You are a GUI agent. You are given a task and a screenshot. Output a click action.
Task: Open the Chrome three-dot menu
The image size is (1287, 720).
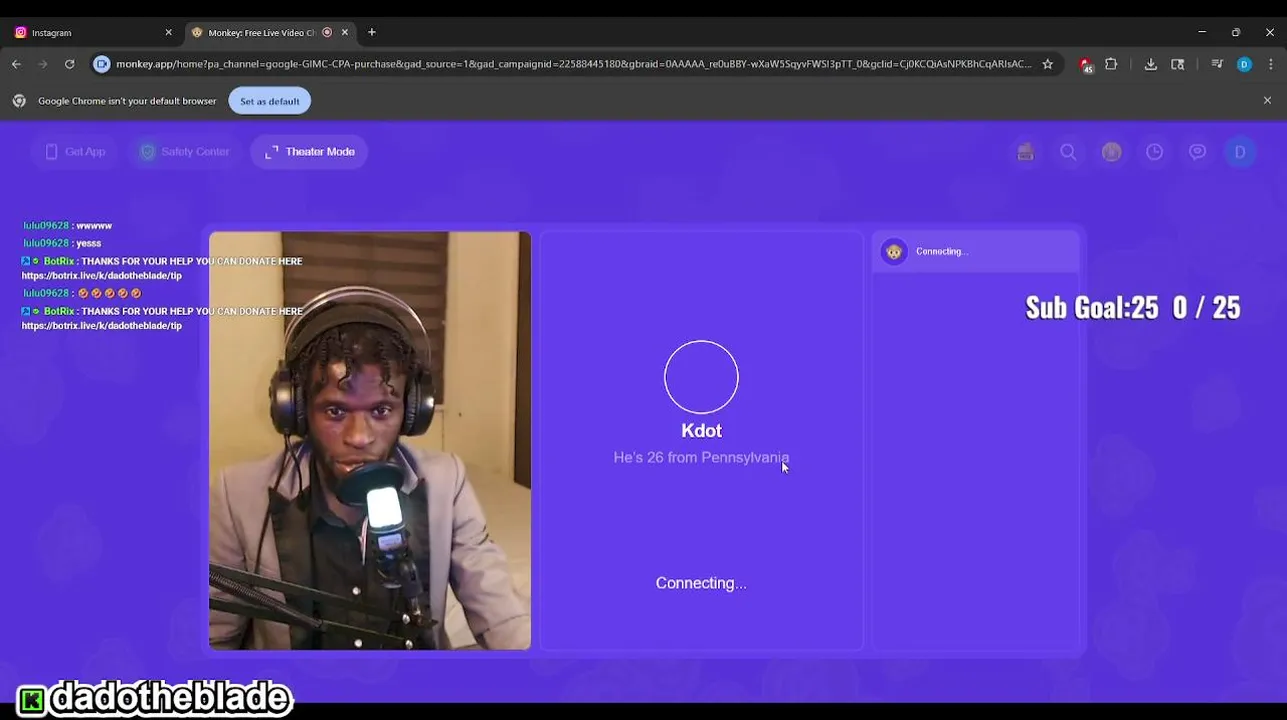click(x=1271, y=64)
